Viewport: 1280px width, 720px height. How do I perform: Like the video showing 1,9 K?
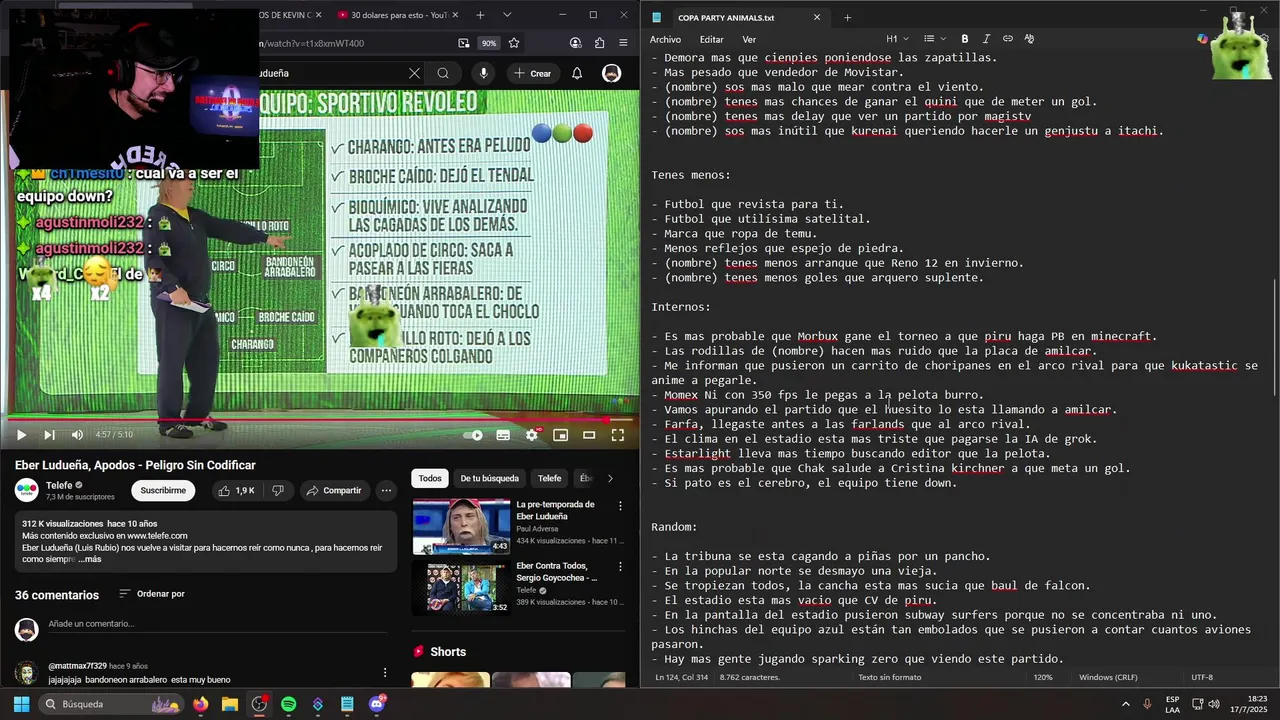tap(236, 491)
